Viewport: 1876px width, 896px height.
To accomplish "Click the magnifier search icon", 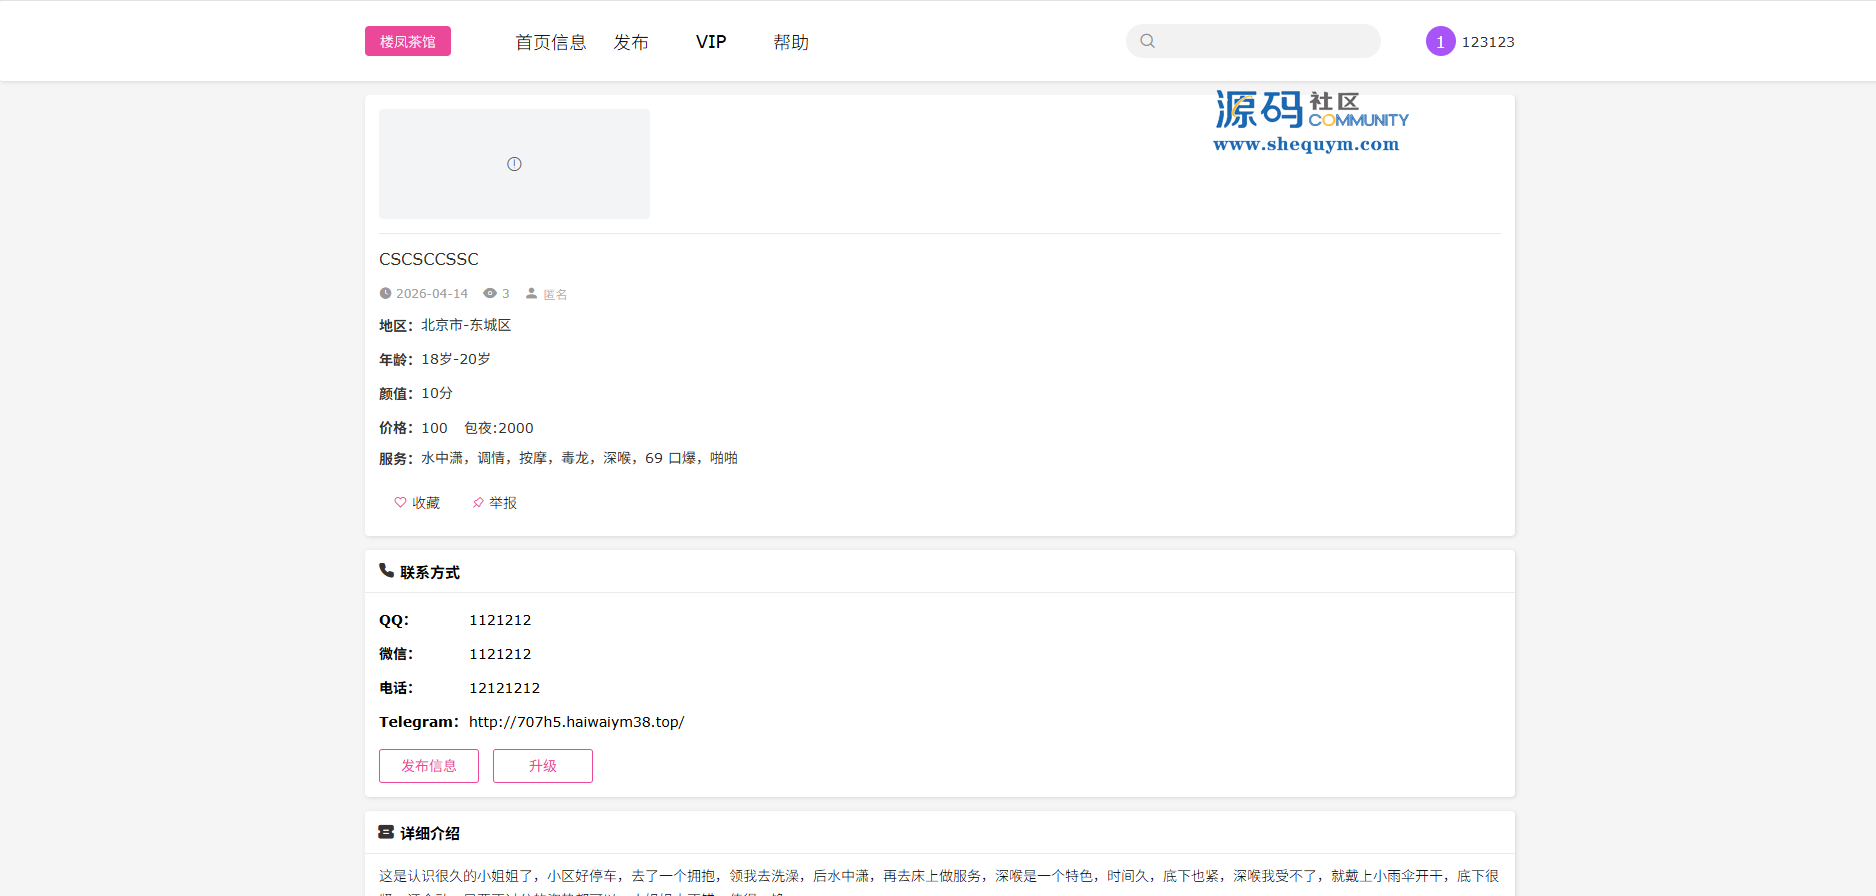I will point(1148,41).
